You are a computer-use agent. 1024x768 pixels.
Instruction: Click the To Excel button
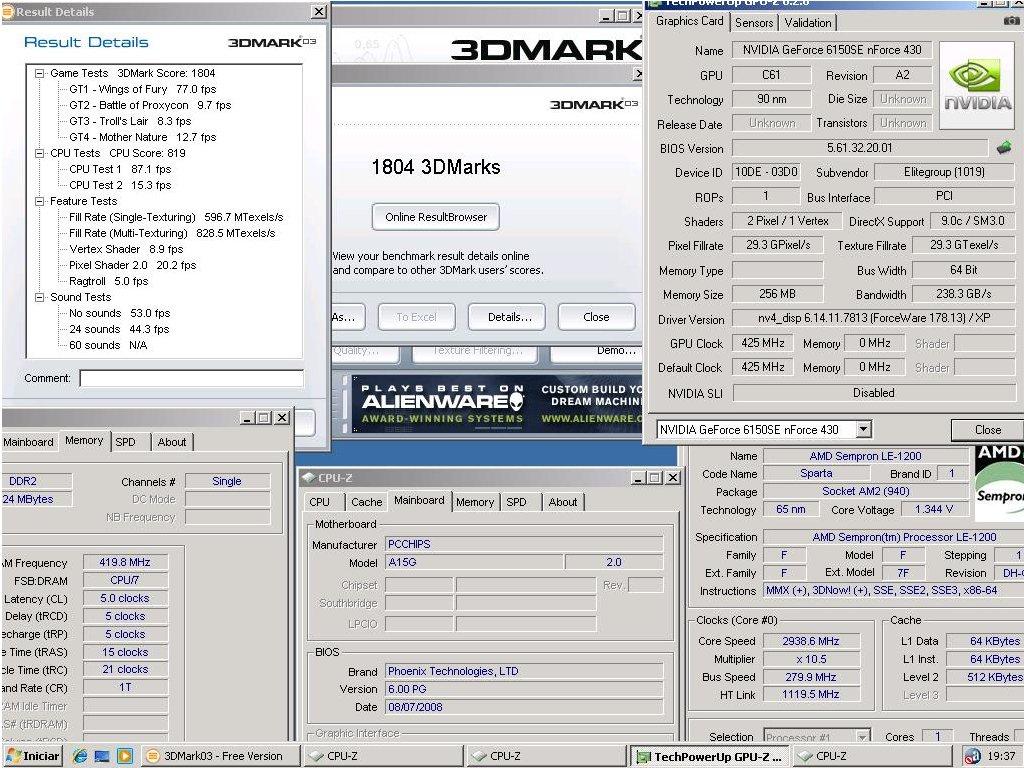coord(416,317)
